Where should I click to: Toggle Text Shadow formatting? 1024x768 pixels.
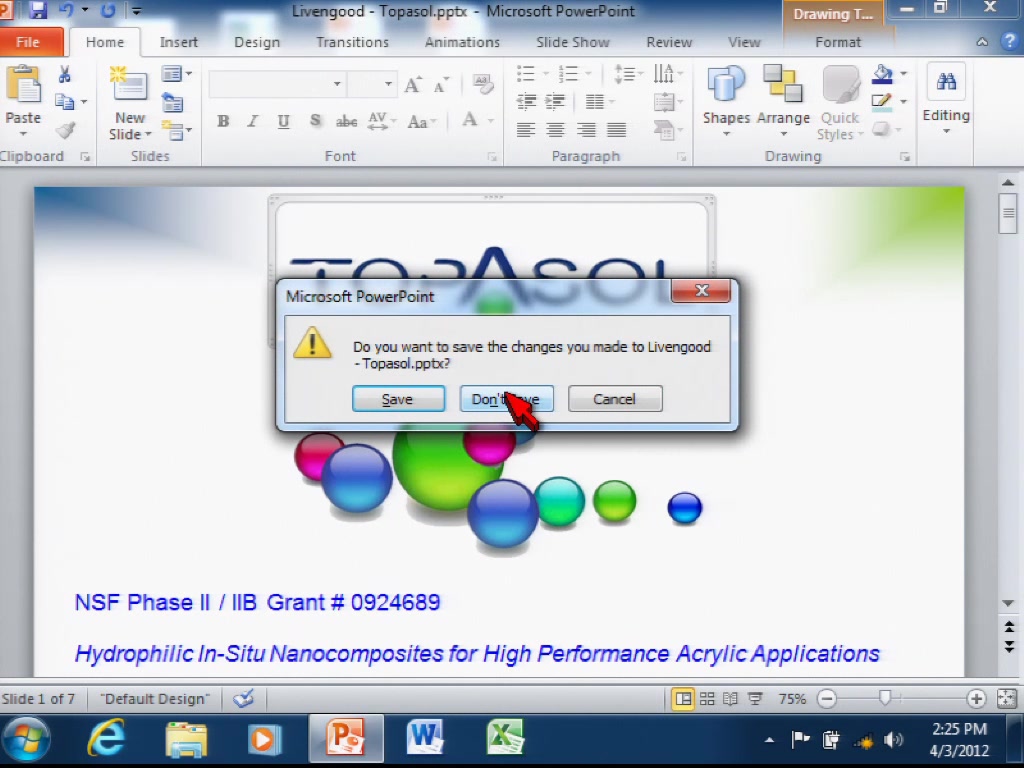[x=315, y=121]
